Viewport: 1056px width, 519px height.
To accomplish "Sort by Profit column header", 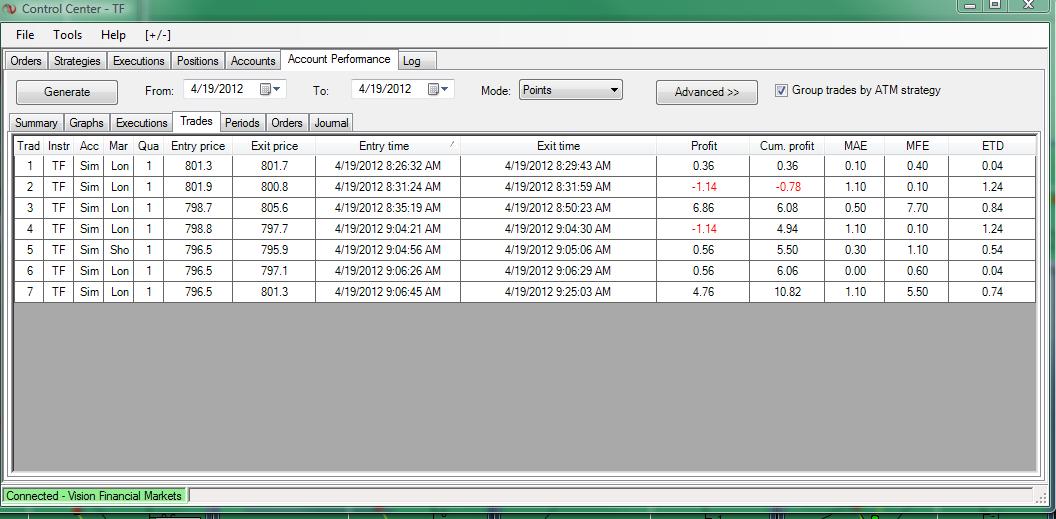I will [x=704, y=146].
